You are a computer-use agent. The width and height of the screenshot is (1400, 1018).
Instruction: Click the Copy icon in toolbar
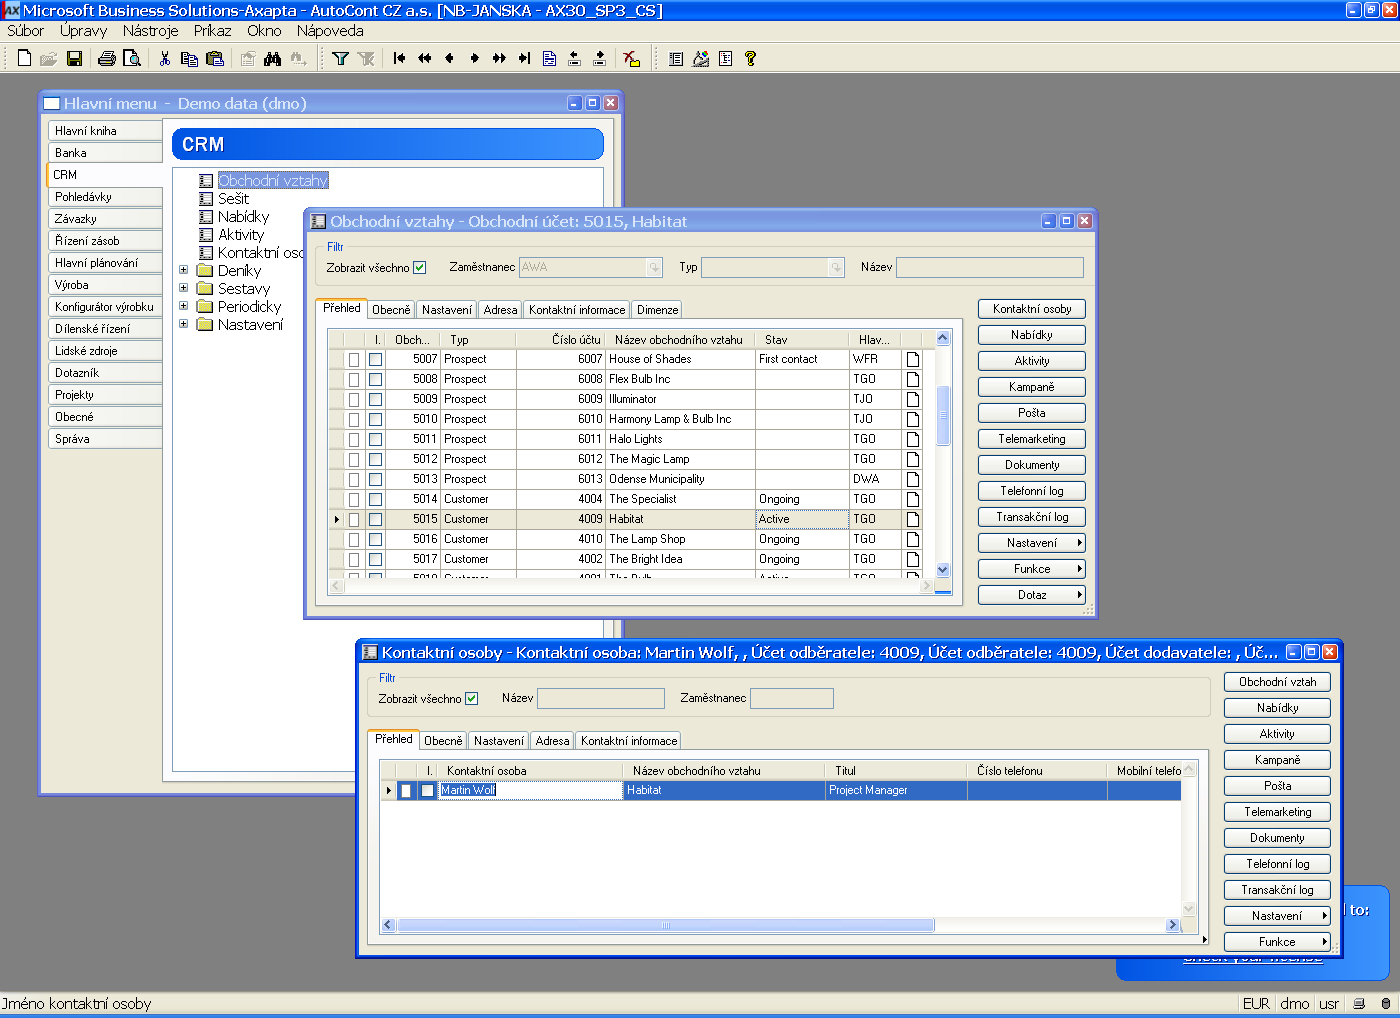190,58
